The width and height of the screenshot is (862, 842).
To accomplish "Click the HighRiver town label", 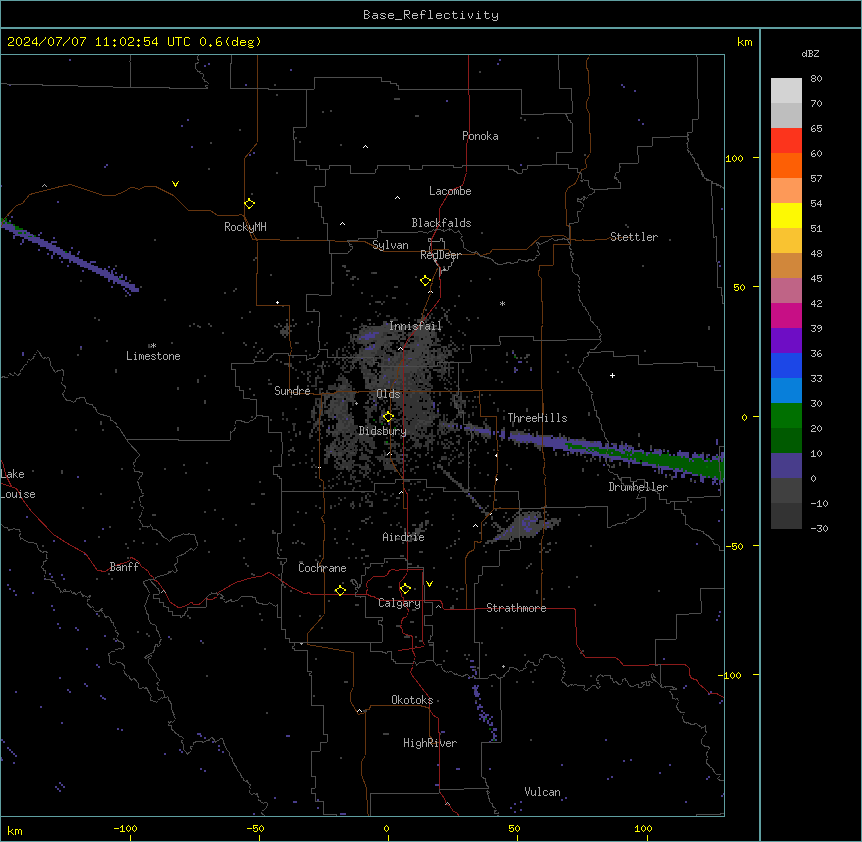I will 430,743.
